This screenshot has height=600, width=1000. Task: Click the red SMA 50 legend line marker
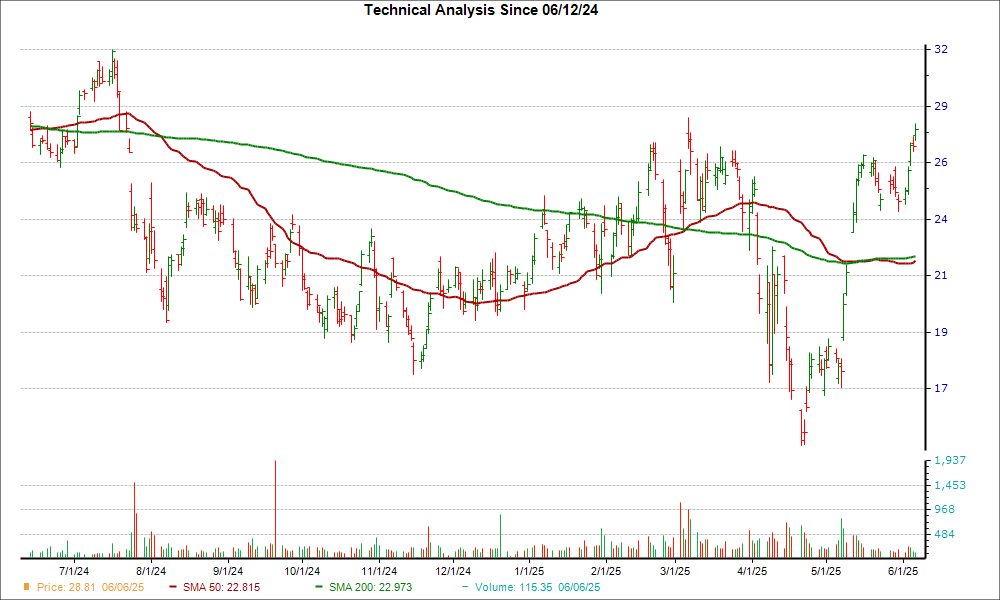(x=173, y=587)
